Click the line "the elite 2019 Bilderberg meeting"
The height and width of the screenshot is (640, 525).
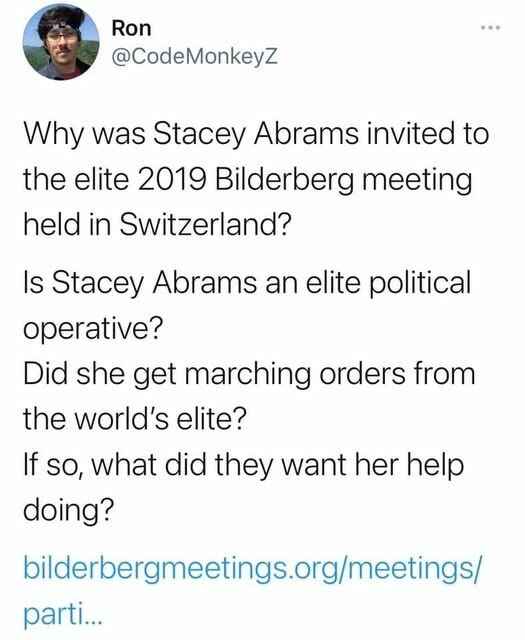[248, 180]
